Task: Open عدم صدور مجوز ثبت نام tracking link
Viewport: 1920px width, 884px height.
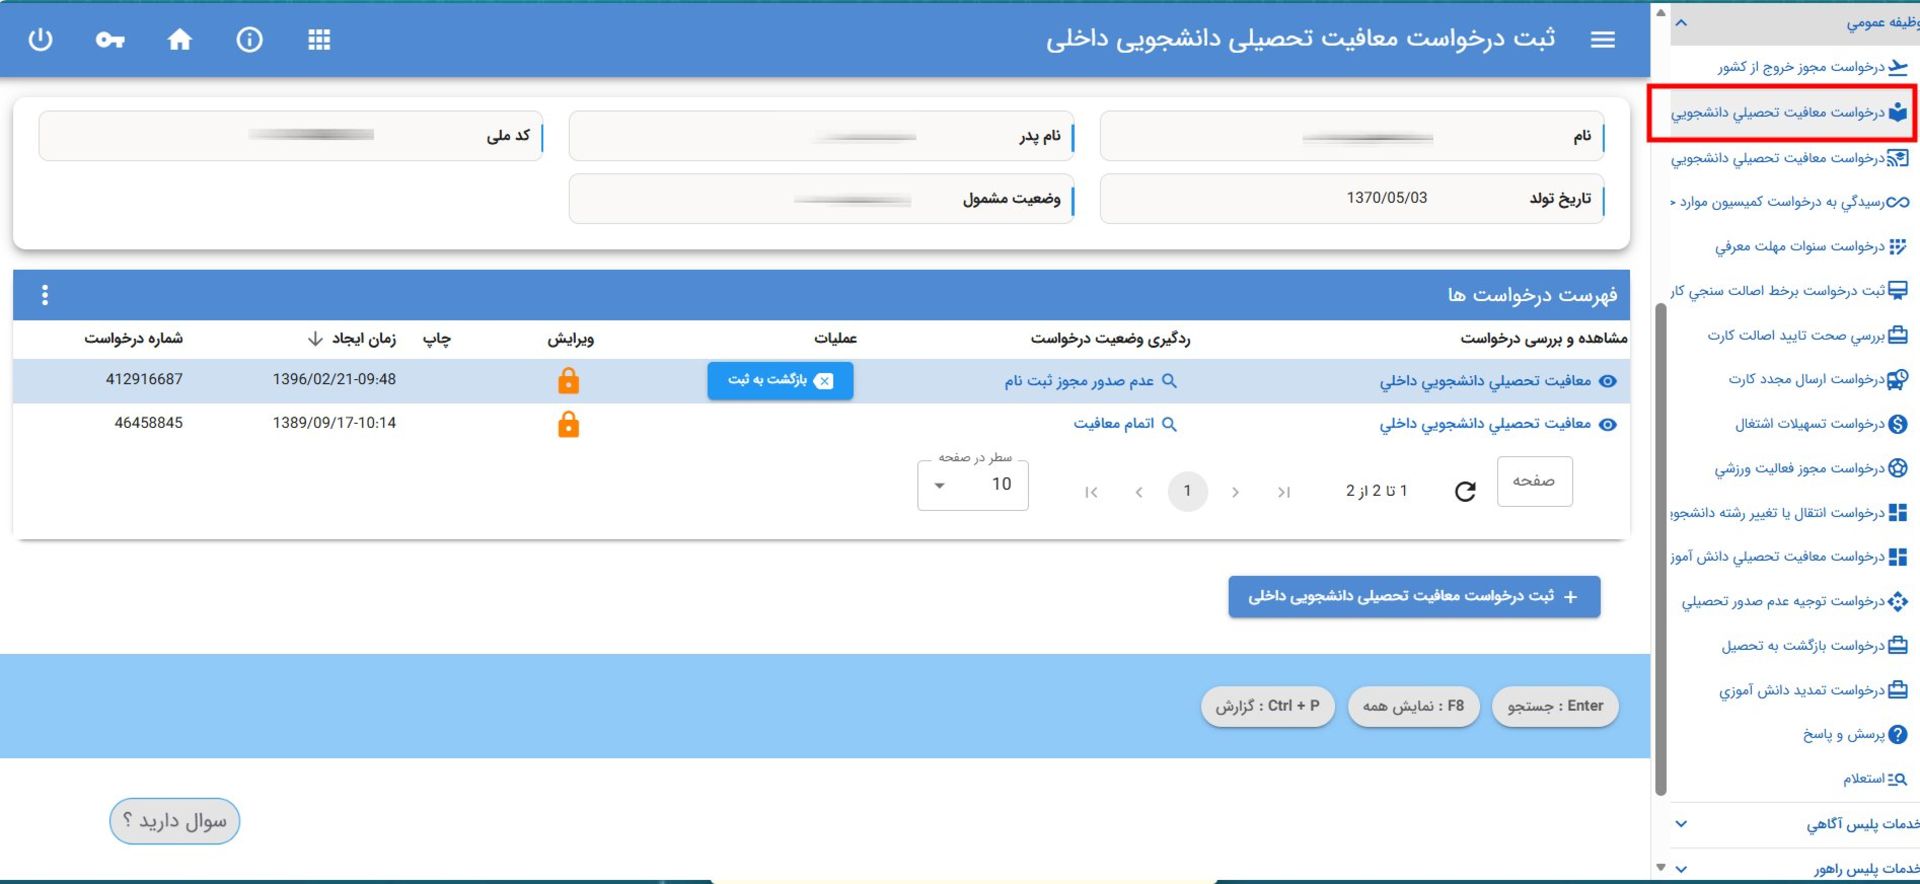Action: (1079, 381)
